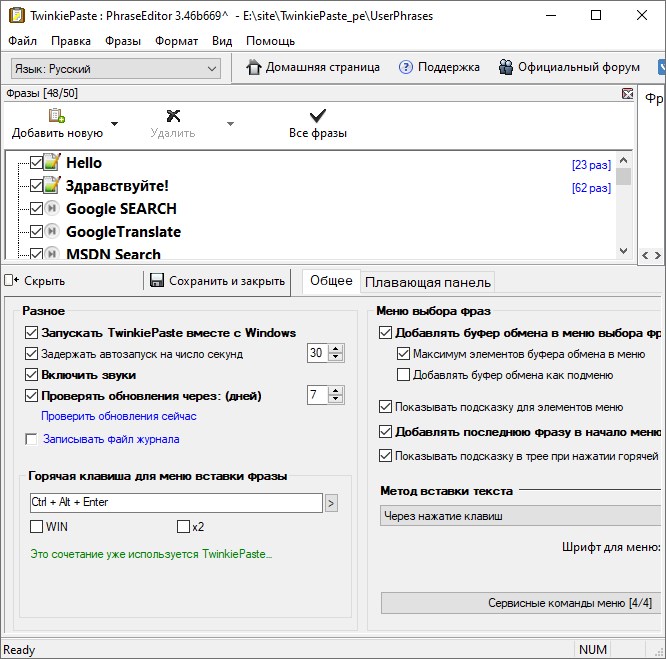
Task: Decrease update check days spinner down
Action: (336, 400)
